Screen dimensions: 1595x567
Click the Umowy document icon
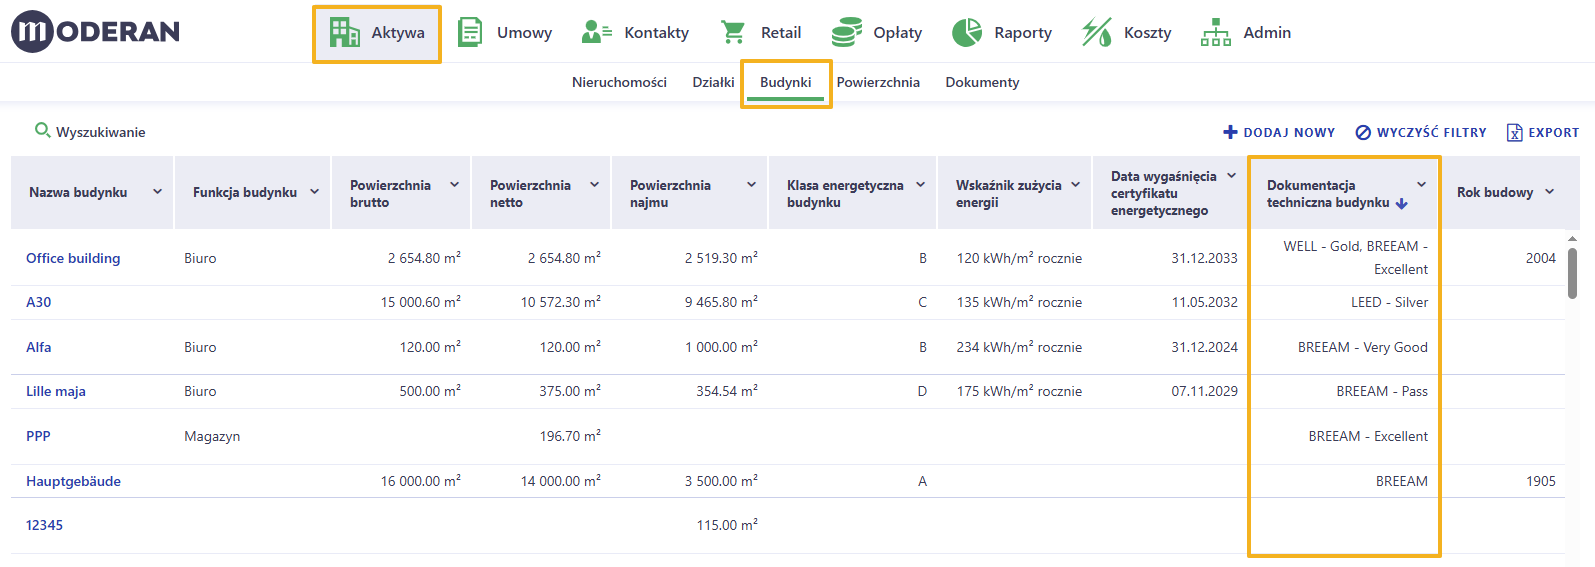click(x=470, y=32)
